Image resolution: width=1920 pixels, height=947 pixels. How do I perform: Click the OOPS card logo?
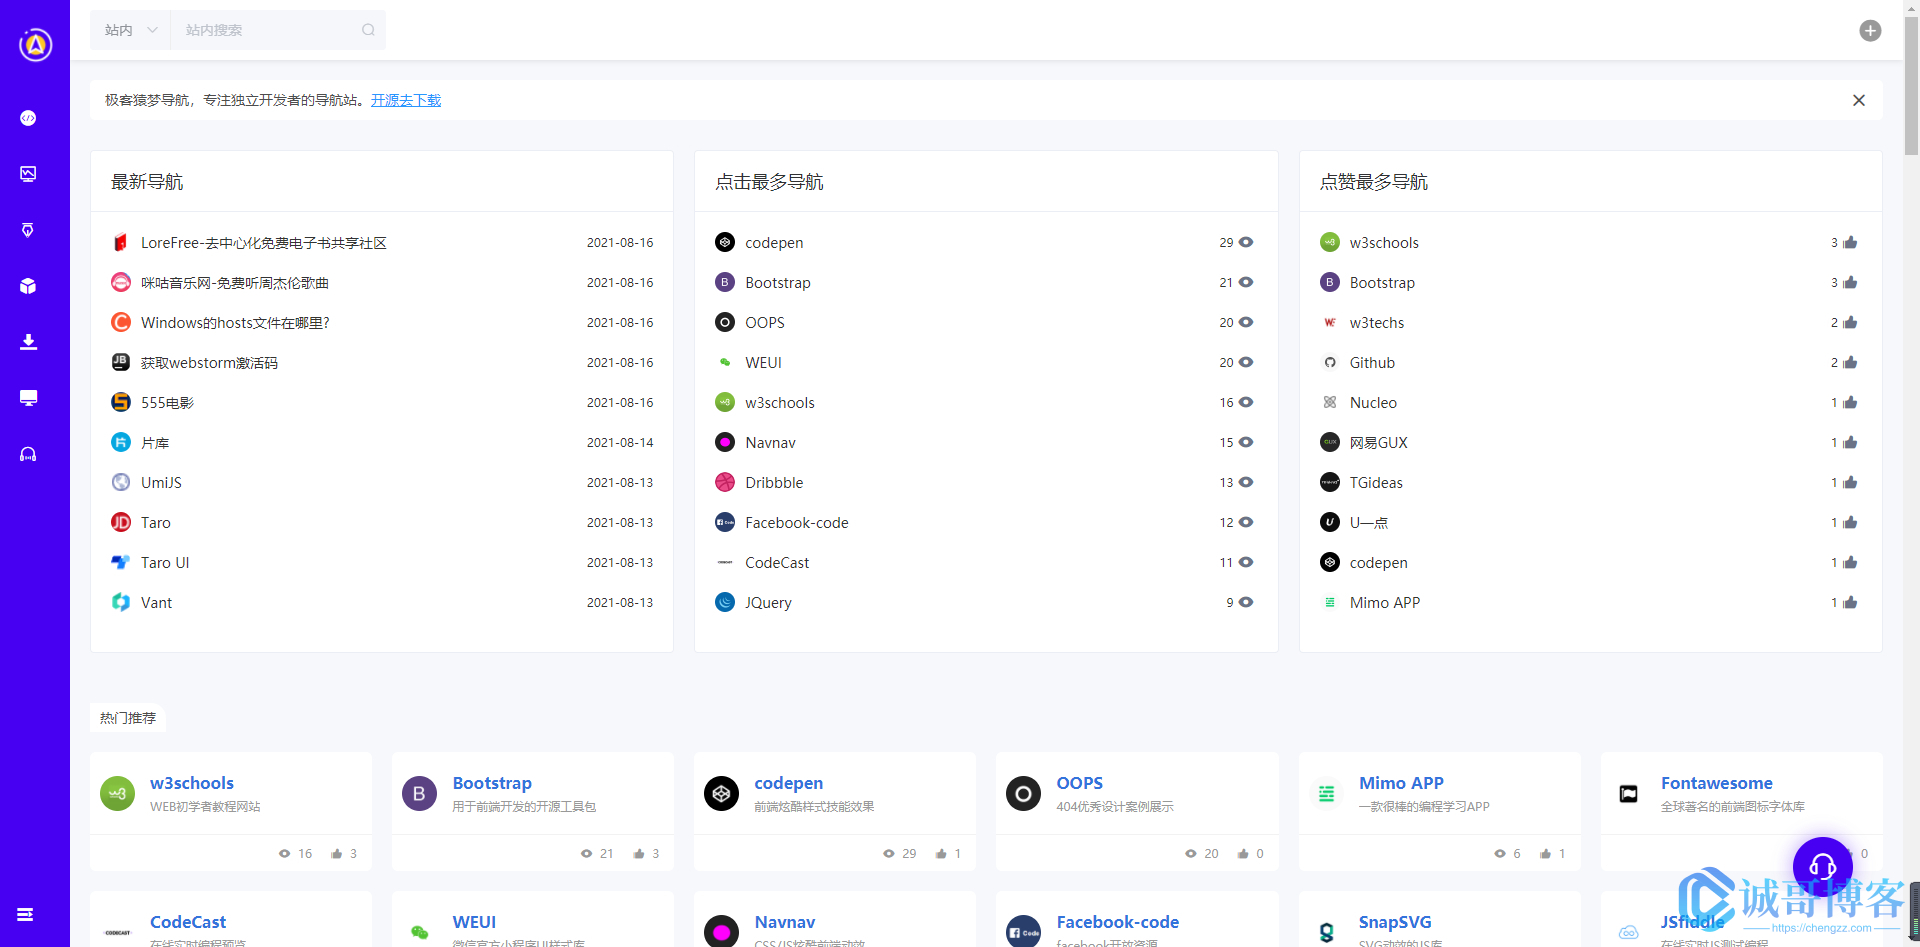click(x=1023, y=794)
